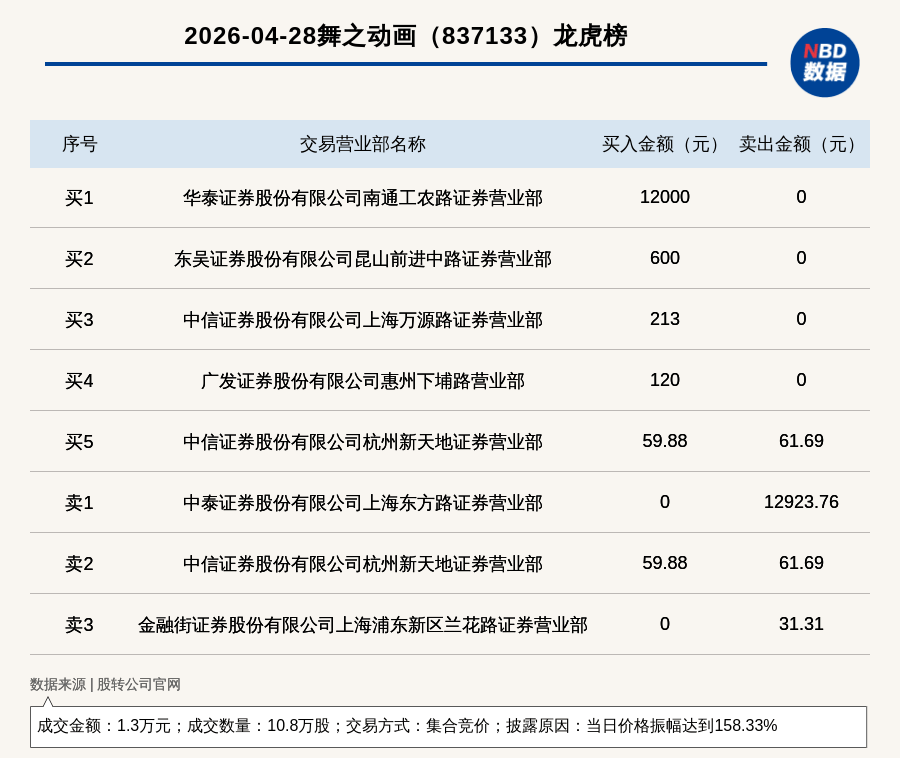Click the buy amount 600
900x758 pixels.
pos(665,258)
